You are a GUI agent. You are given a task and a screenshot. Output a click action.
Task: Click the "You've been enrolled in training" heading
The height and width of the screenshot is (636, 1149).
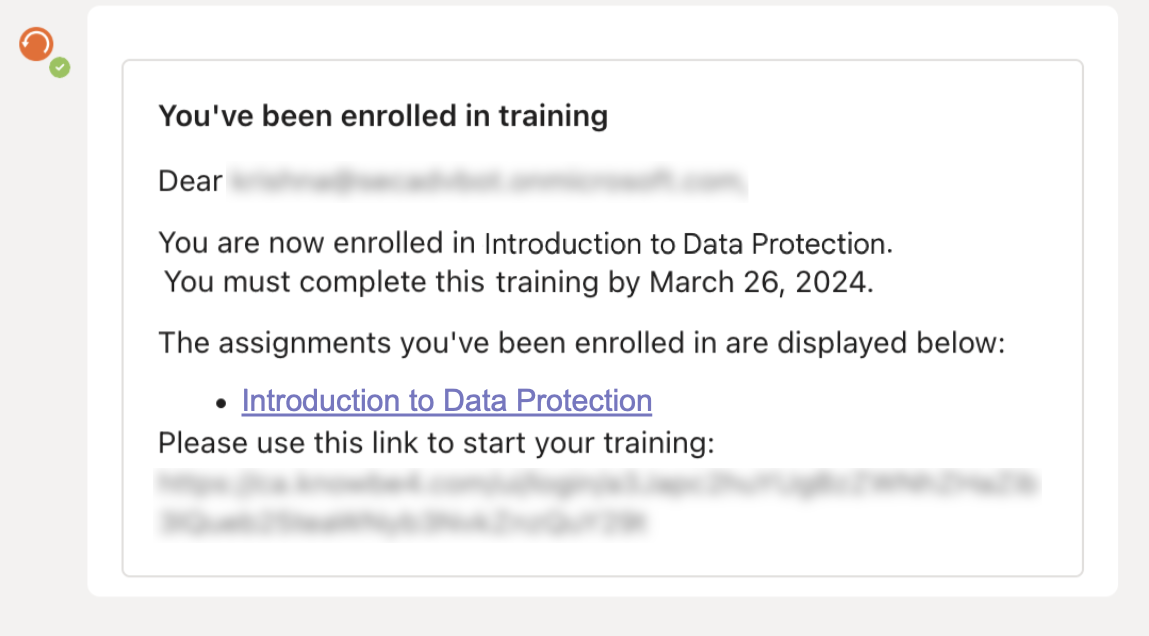click(x=383, y=116)
